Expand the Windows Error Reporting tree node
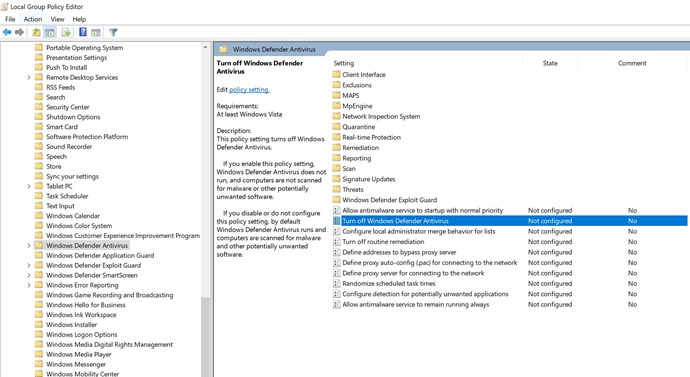The image size is (690, 377). (29, 285)
